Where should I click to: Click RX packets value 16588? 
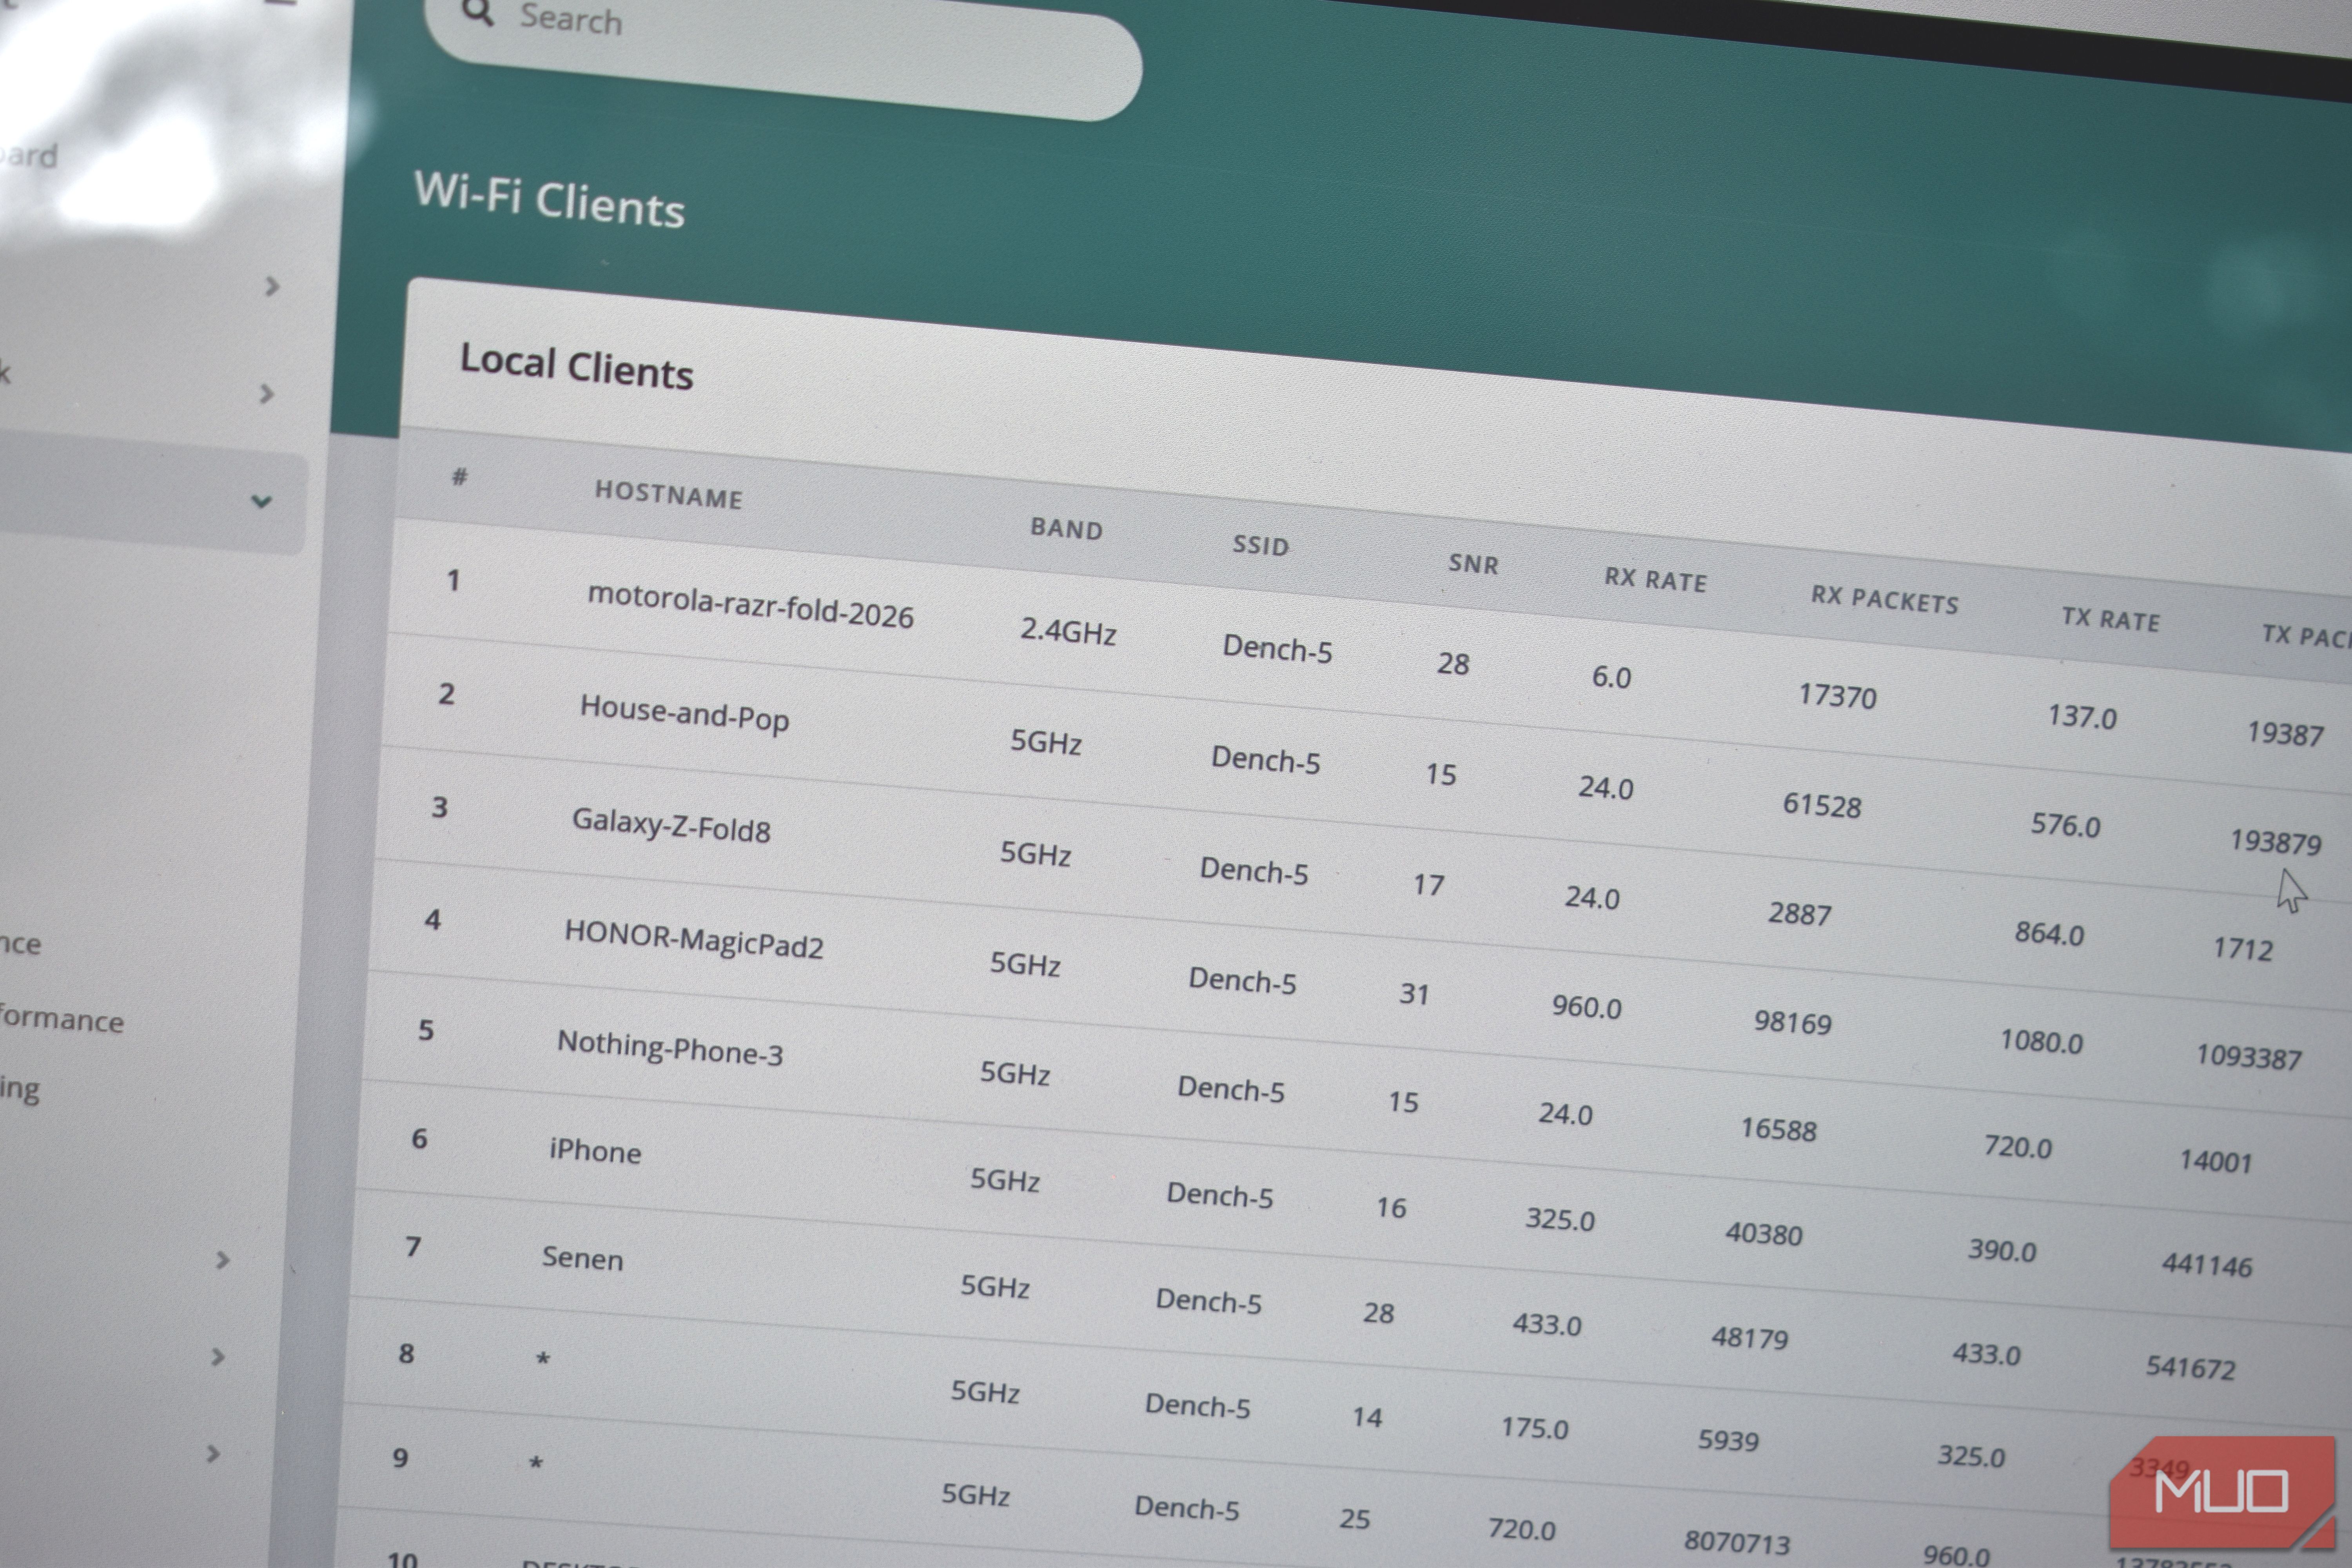pyautogui.click(x=1778, y=1129)
